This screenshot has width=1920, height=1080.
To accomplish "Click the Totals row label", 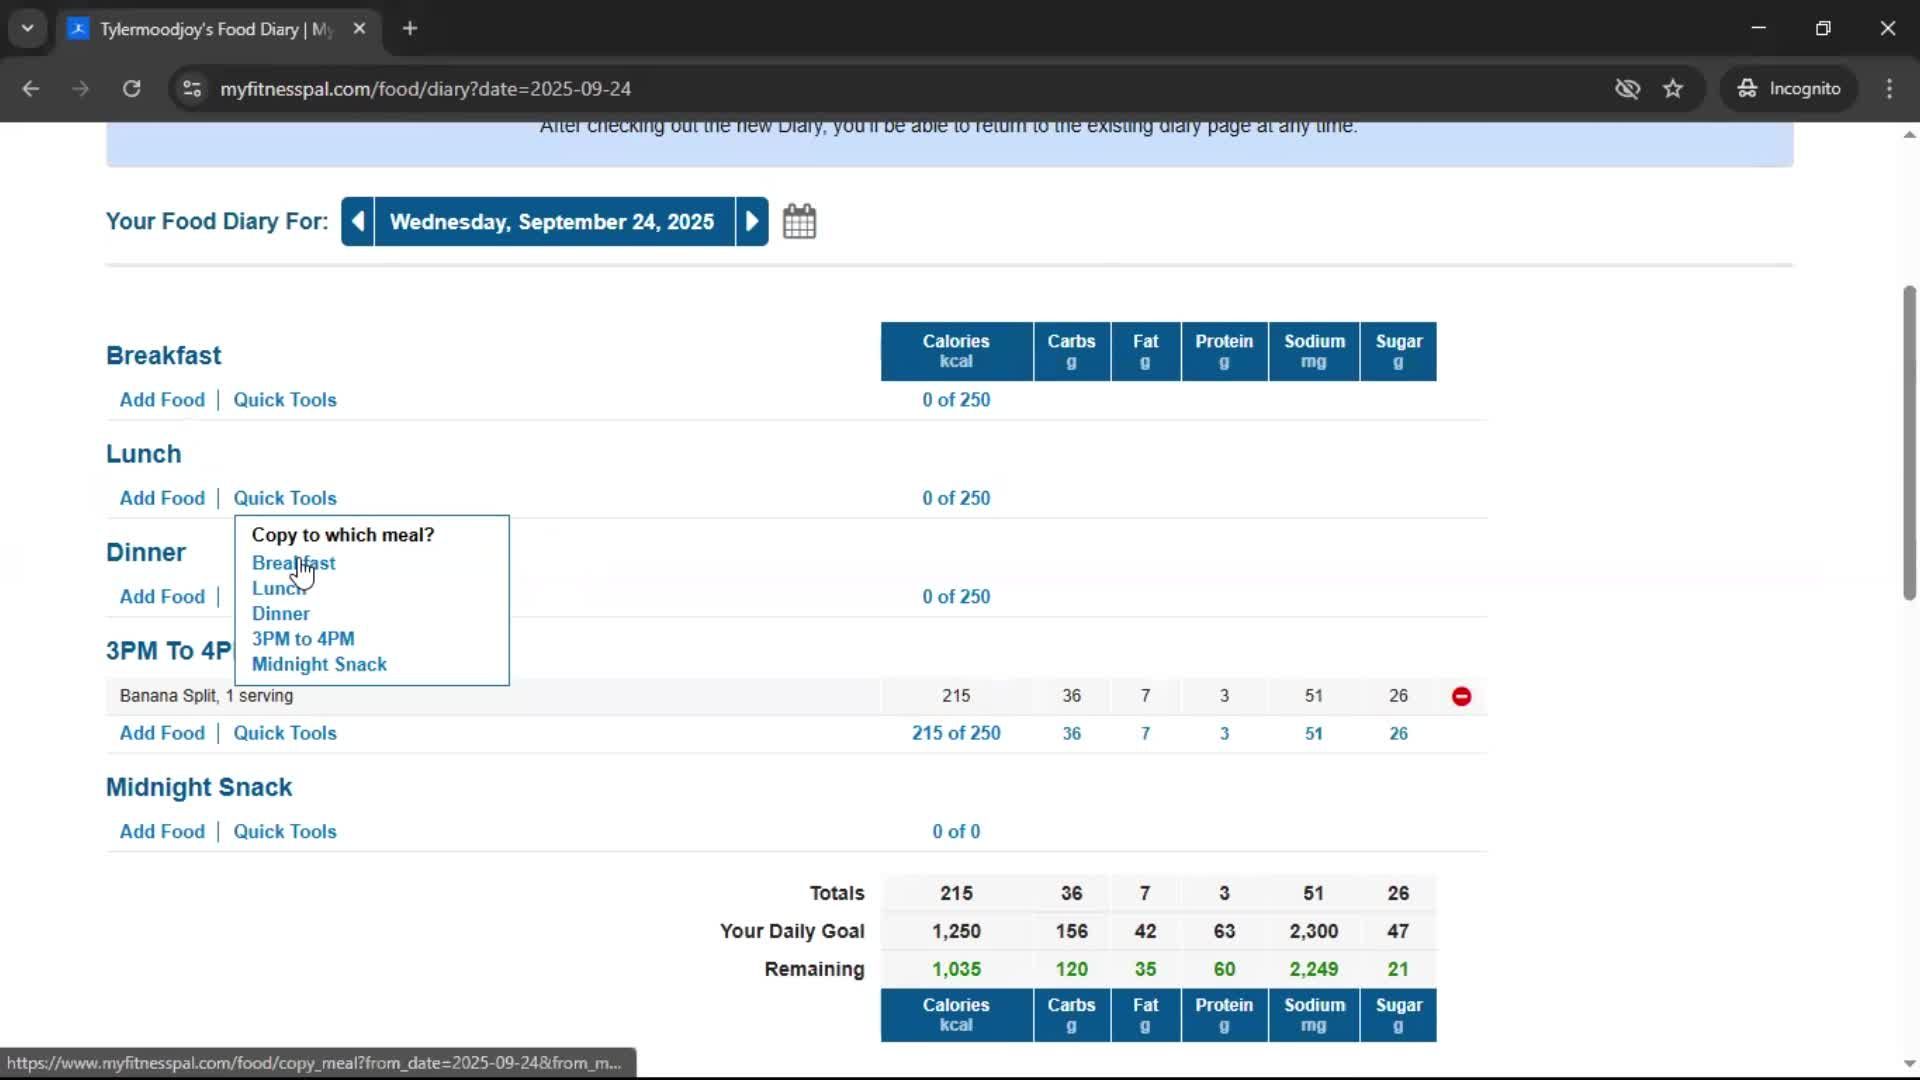I will [x=837, y=893].
